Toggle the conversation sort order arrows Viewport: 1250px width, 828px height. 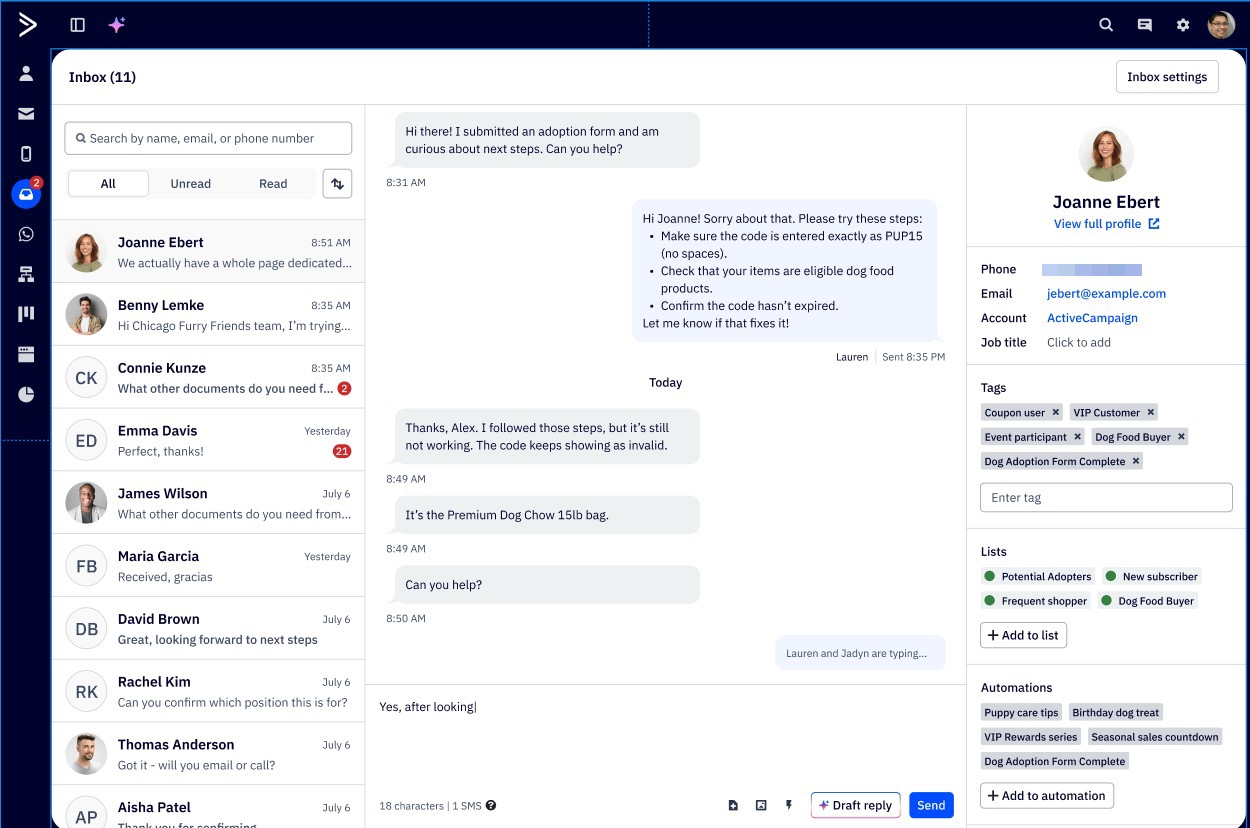pos(337,183)
